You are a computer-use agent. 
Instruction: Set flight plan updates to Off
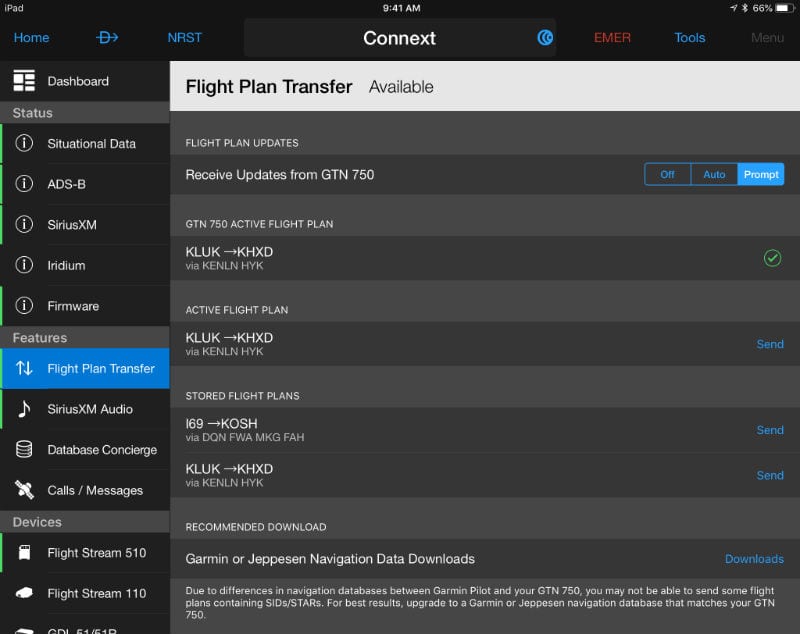tap(667, 174)
